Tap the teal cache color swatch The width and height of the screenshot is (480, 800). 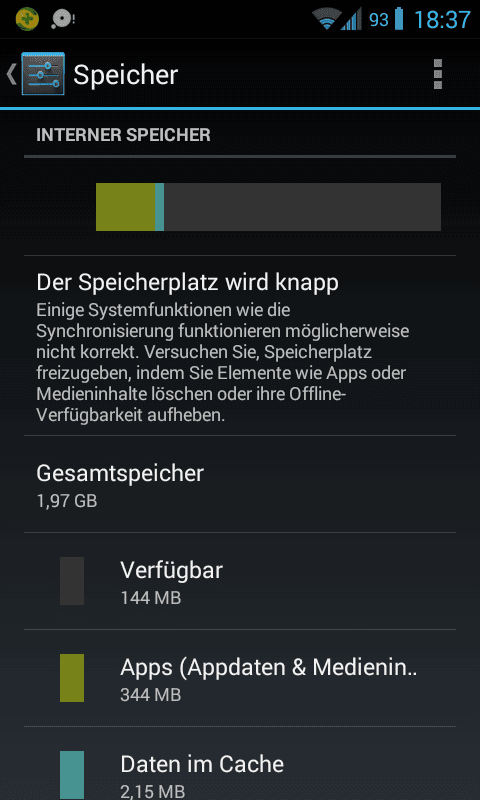pos(72,775)
